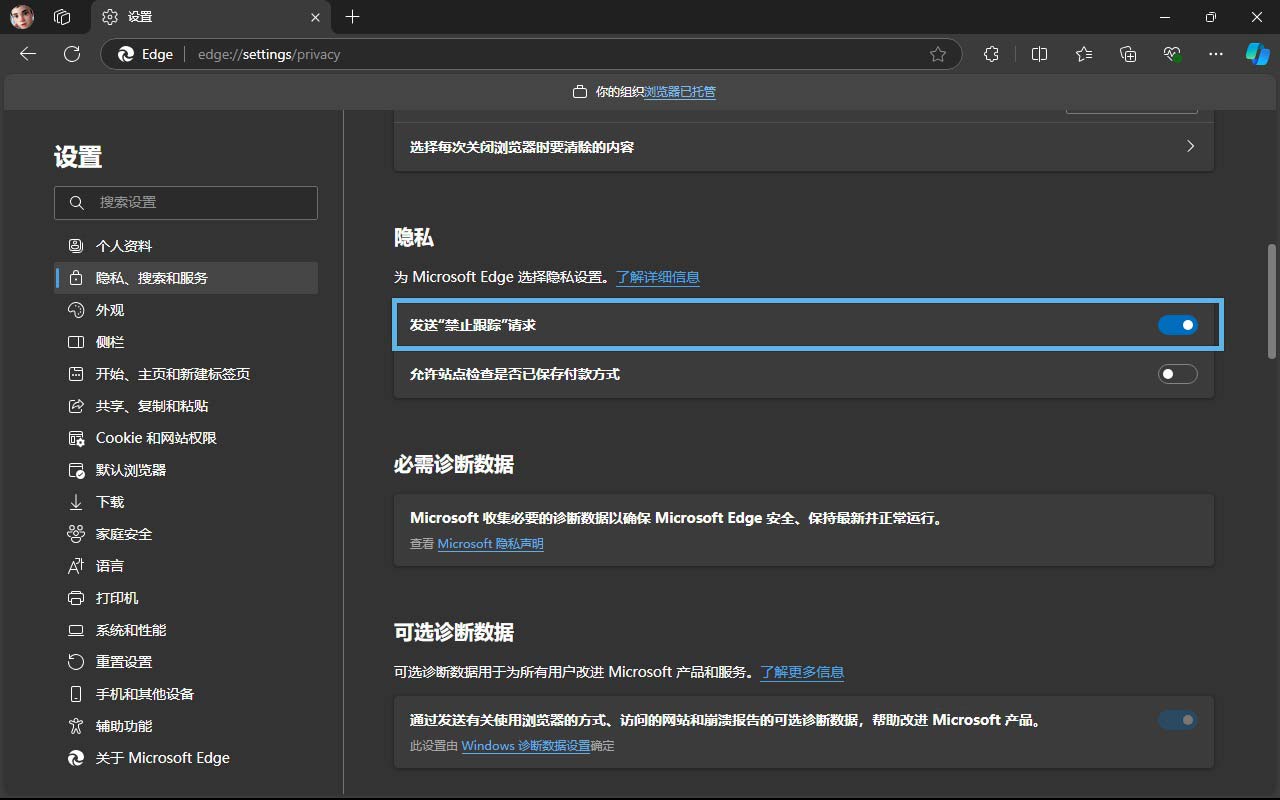Click the Optional diagnostic data (可选诊断数据) heading
Screen dimensions: 1280x800
coord(454,633)
